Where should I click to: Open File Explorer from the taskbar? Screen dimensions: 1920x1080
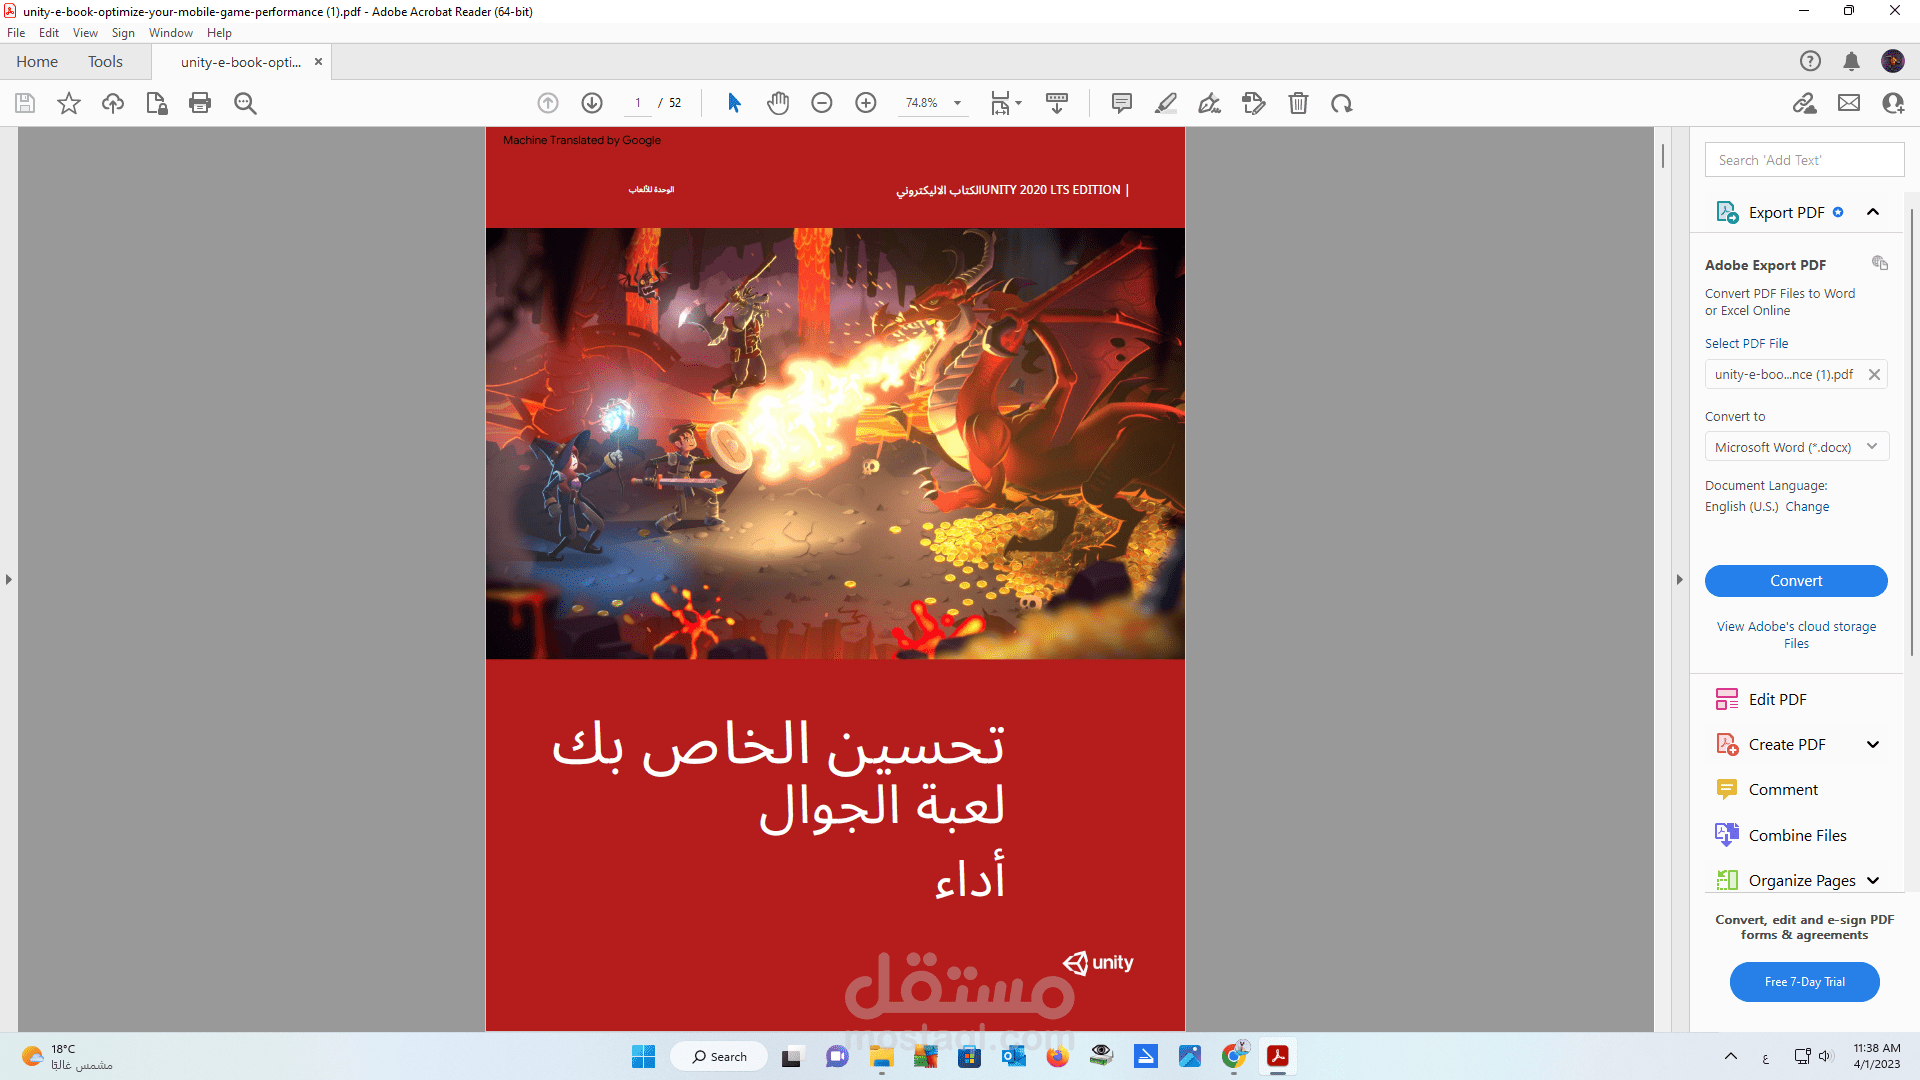(881, 1056)
